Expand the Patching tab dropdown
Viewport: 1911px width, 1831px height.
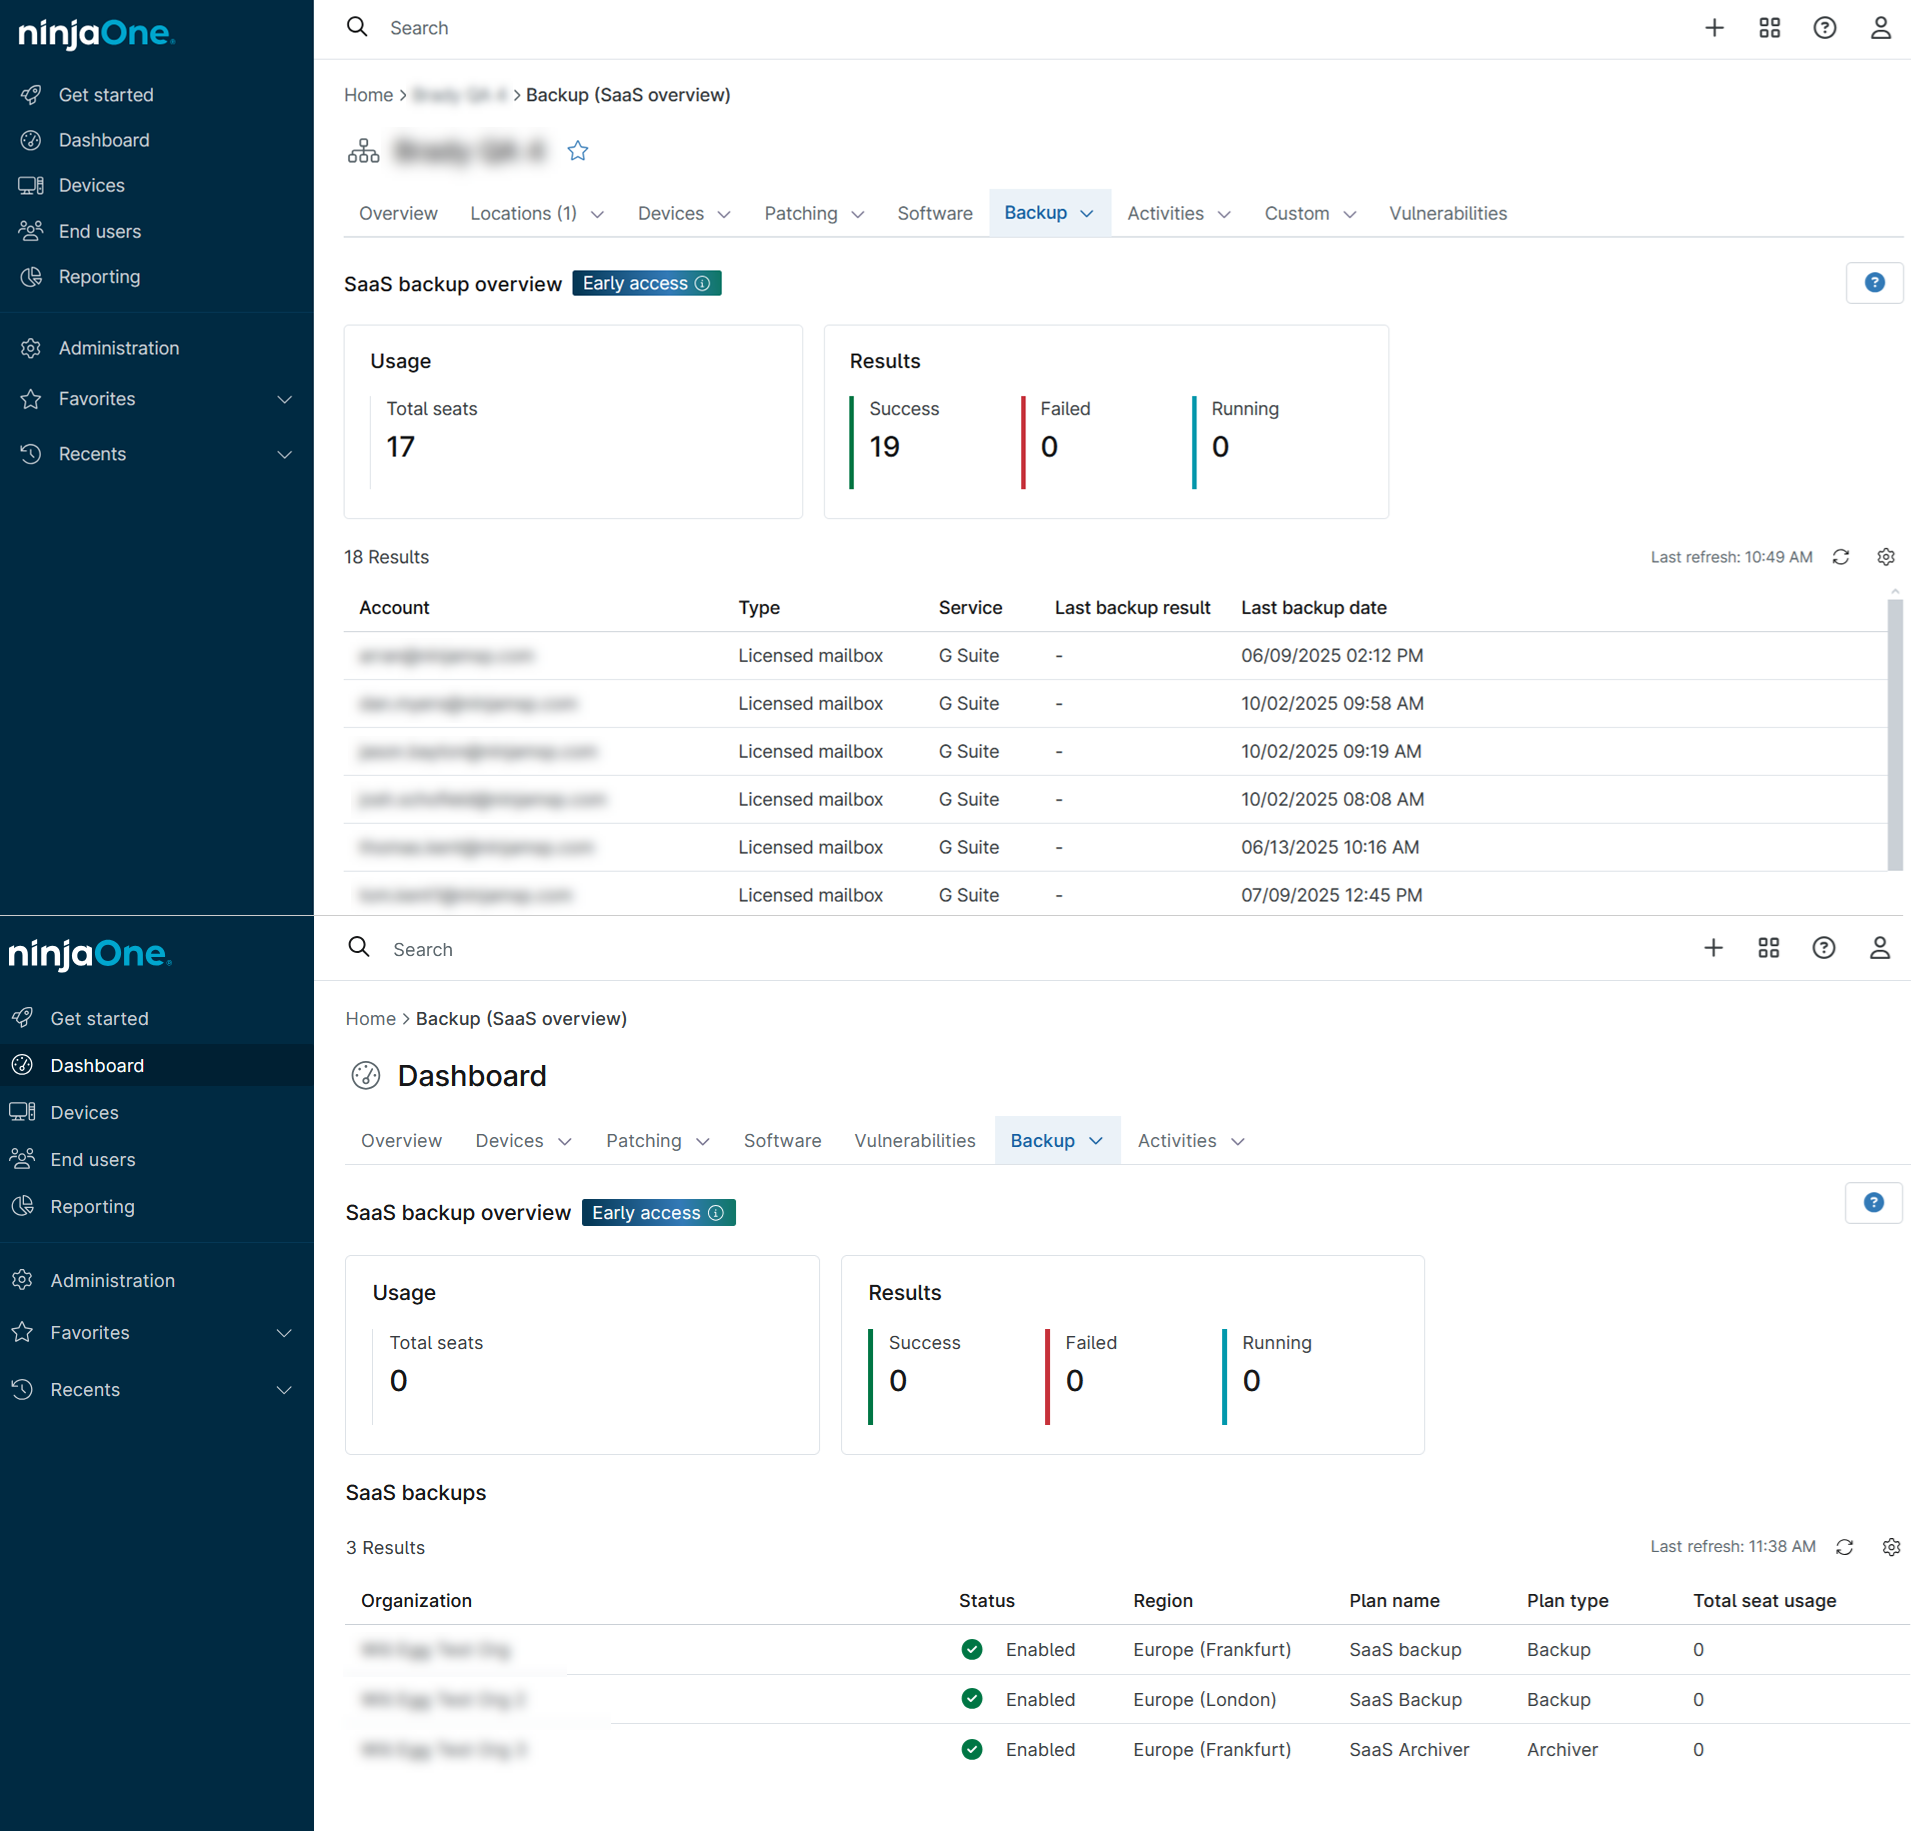point(858,214)
